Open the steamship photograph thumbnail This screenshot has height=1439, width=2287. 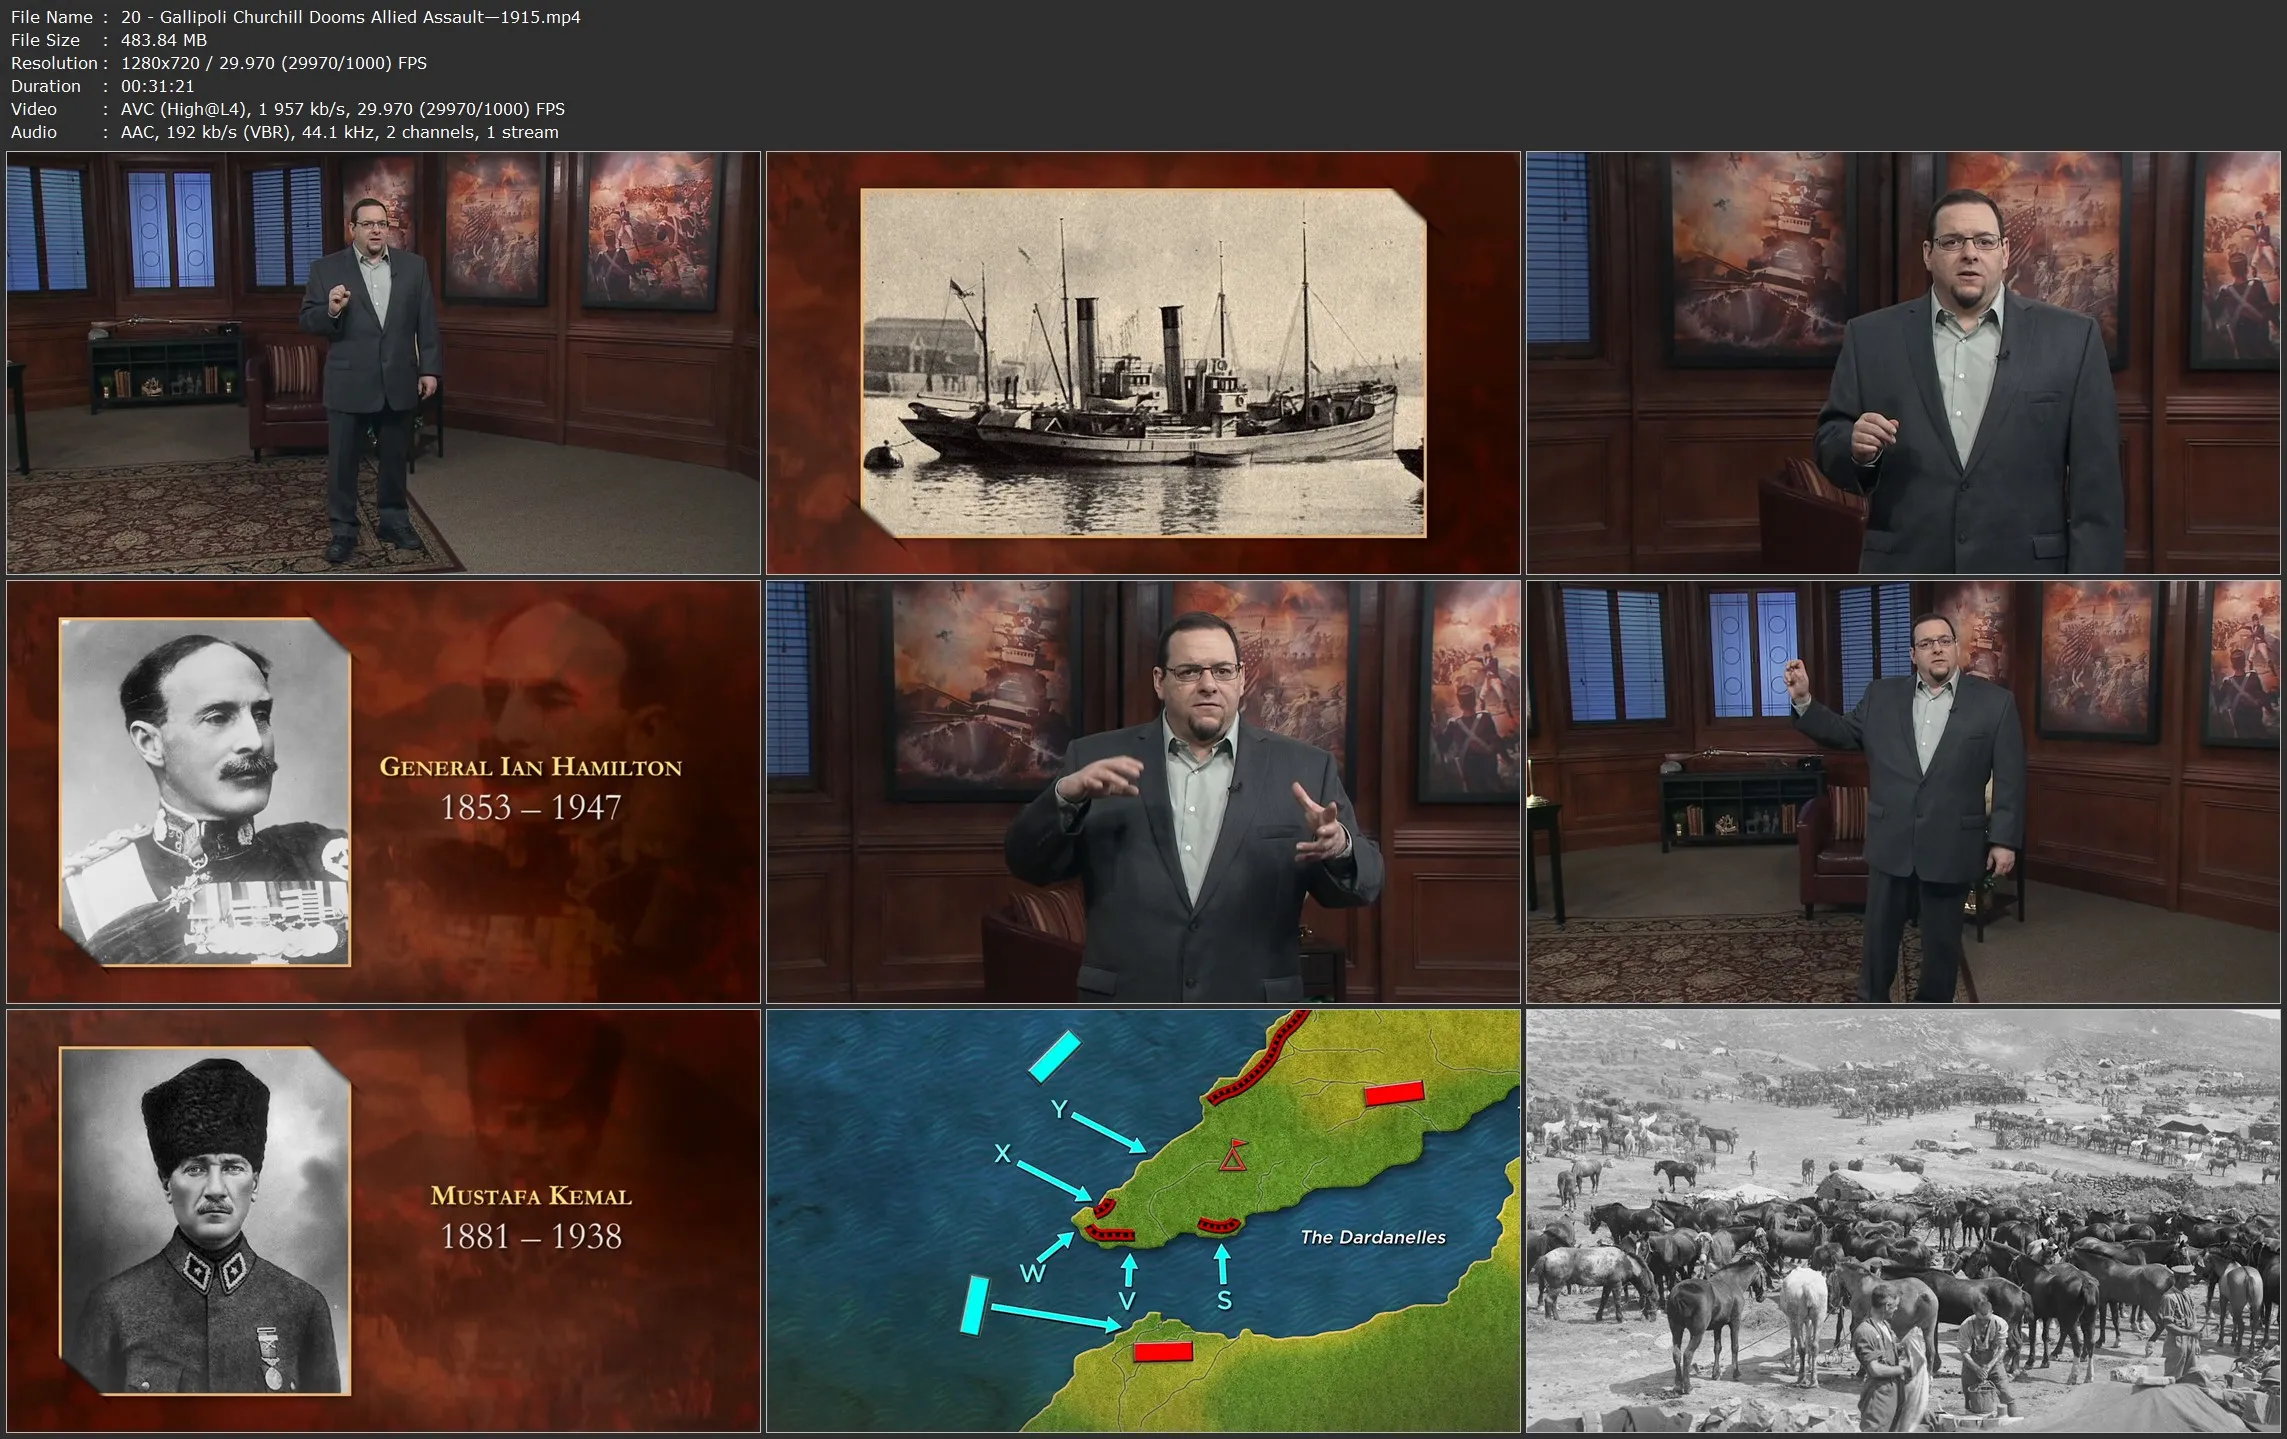pos(1143,363)
